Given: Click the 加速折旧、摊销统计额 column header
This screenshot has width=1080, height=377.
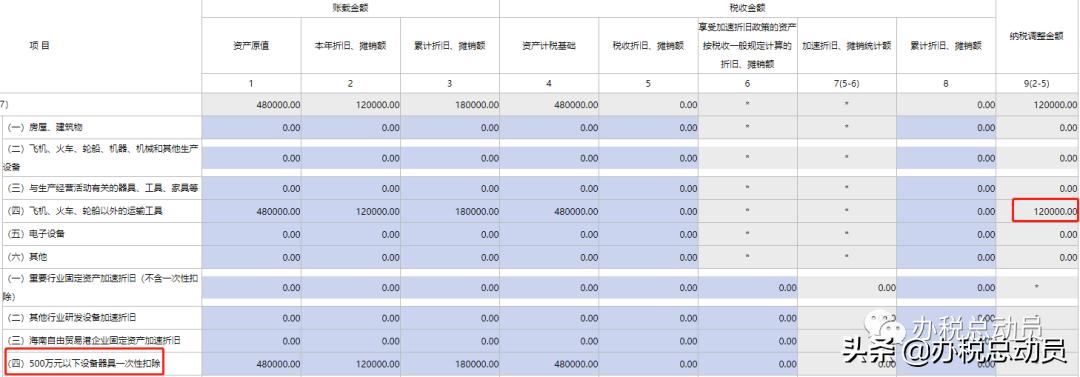Looking at the screenshot, I should coord(847,45).
